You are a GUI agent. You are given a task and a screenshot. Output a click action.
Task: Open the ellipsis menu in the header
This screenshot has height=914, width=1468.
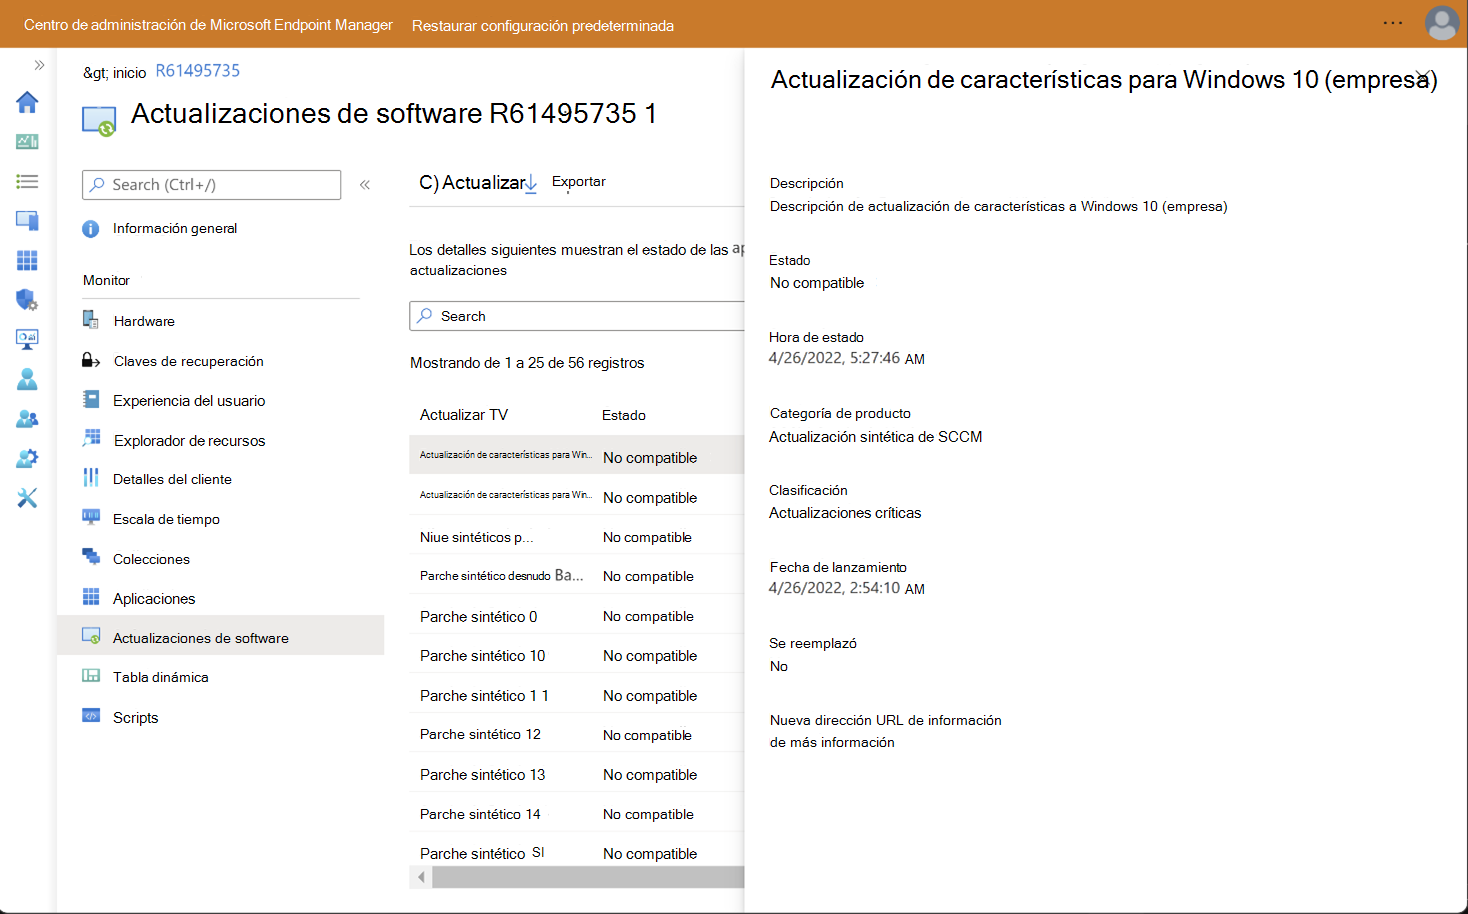click(1393, 23)
